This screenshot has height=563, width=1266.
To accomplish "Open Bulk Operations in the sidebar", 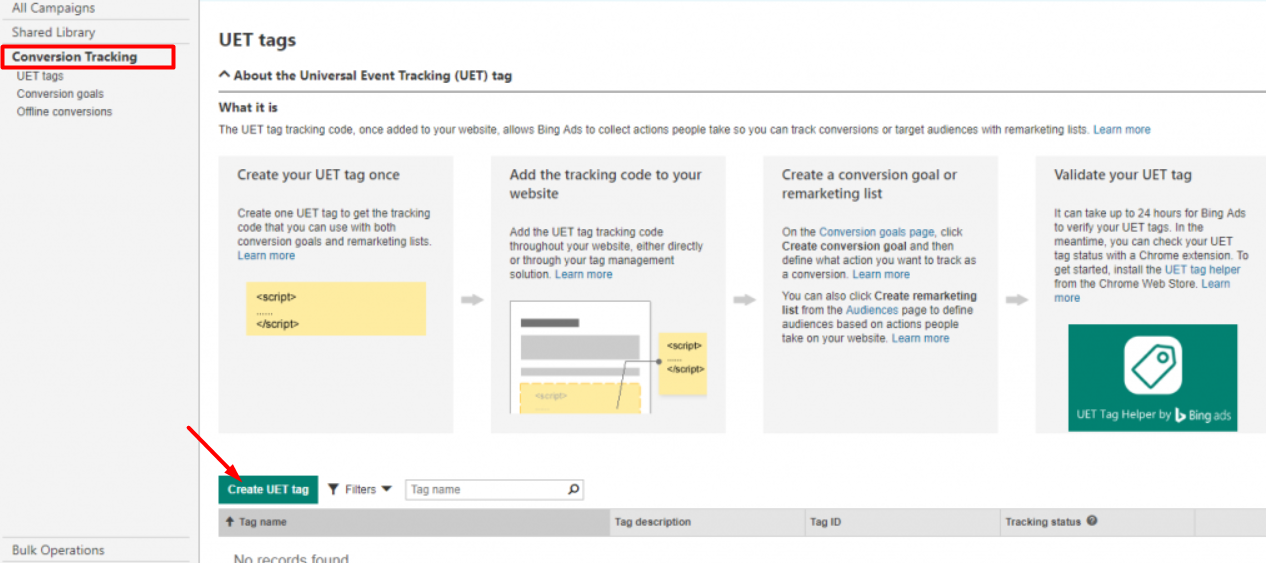I will (58, 550).
